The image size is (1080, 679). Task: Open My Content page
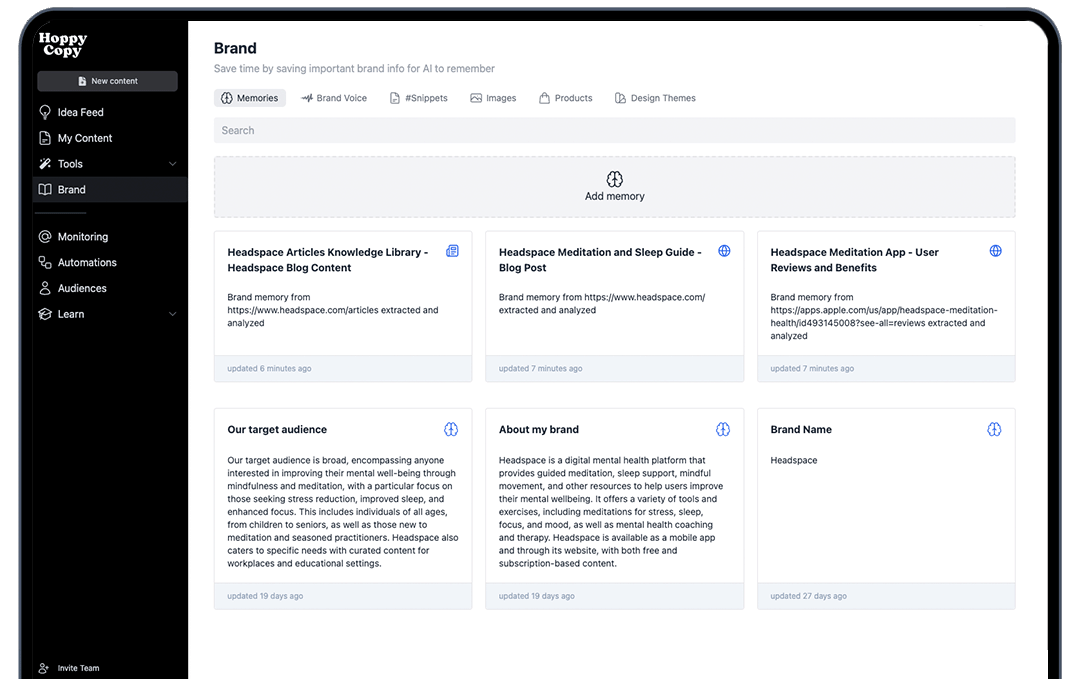pos(85,138)
